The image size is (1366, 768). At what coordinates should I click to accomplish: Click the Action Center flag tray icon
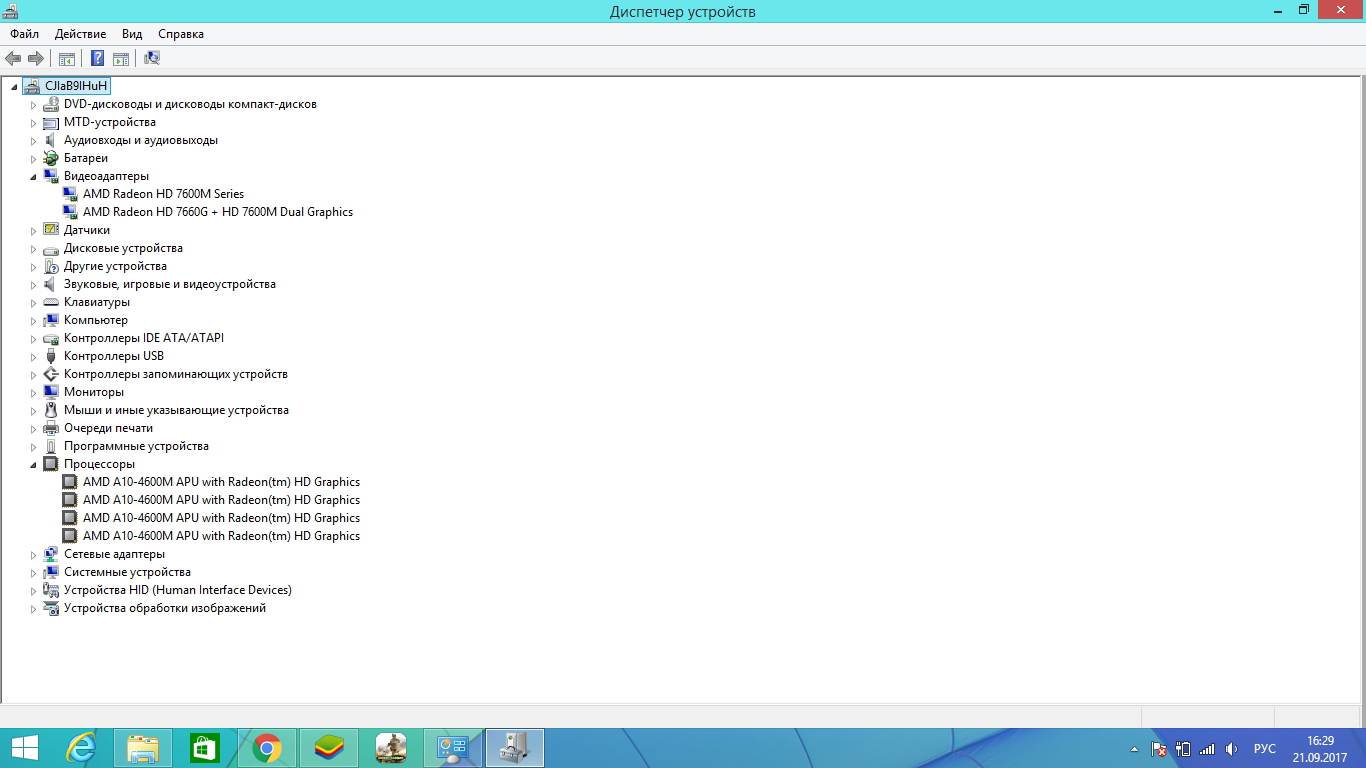[1160, 749]
